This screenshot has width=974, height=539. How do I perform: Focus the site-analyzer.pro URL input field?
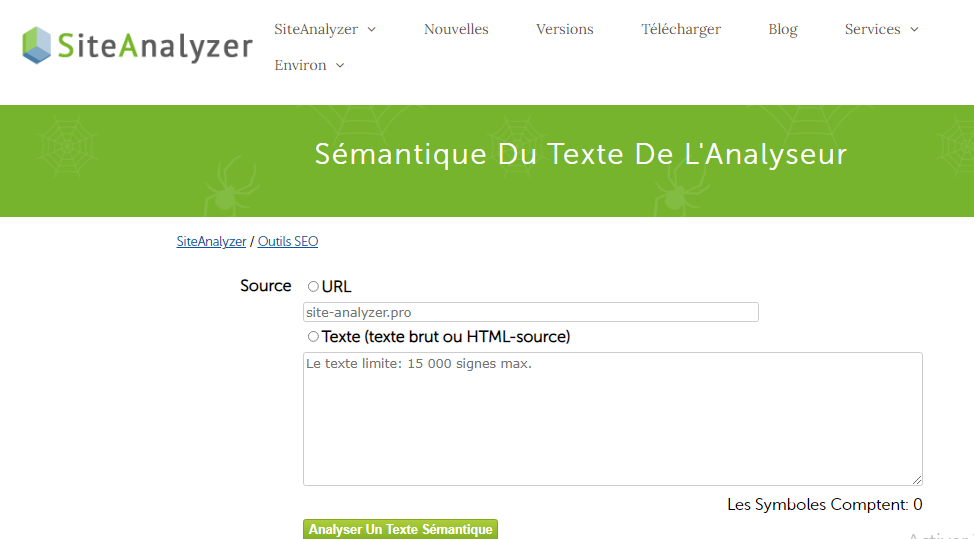coord(530,312)
